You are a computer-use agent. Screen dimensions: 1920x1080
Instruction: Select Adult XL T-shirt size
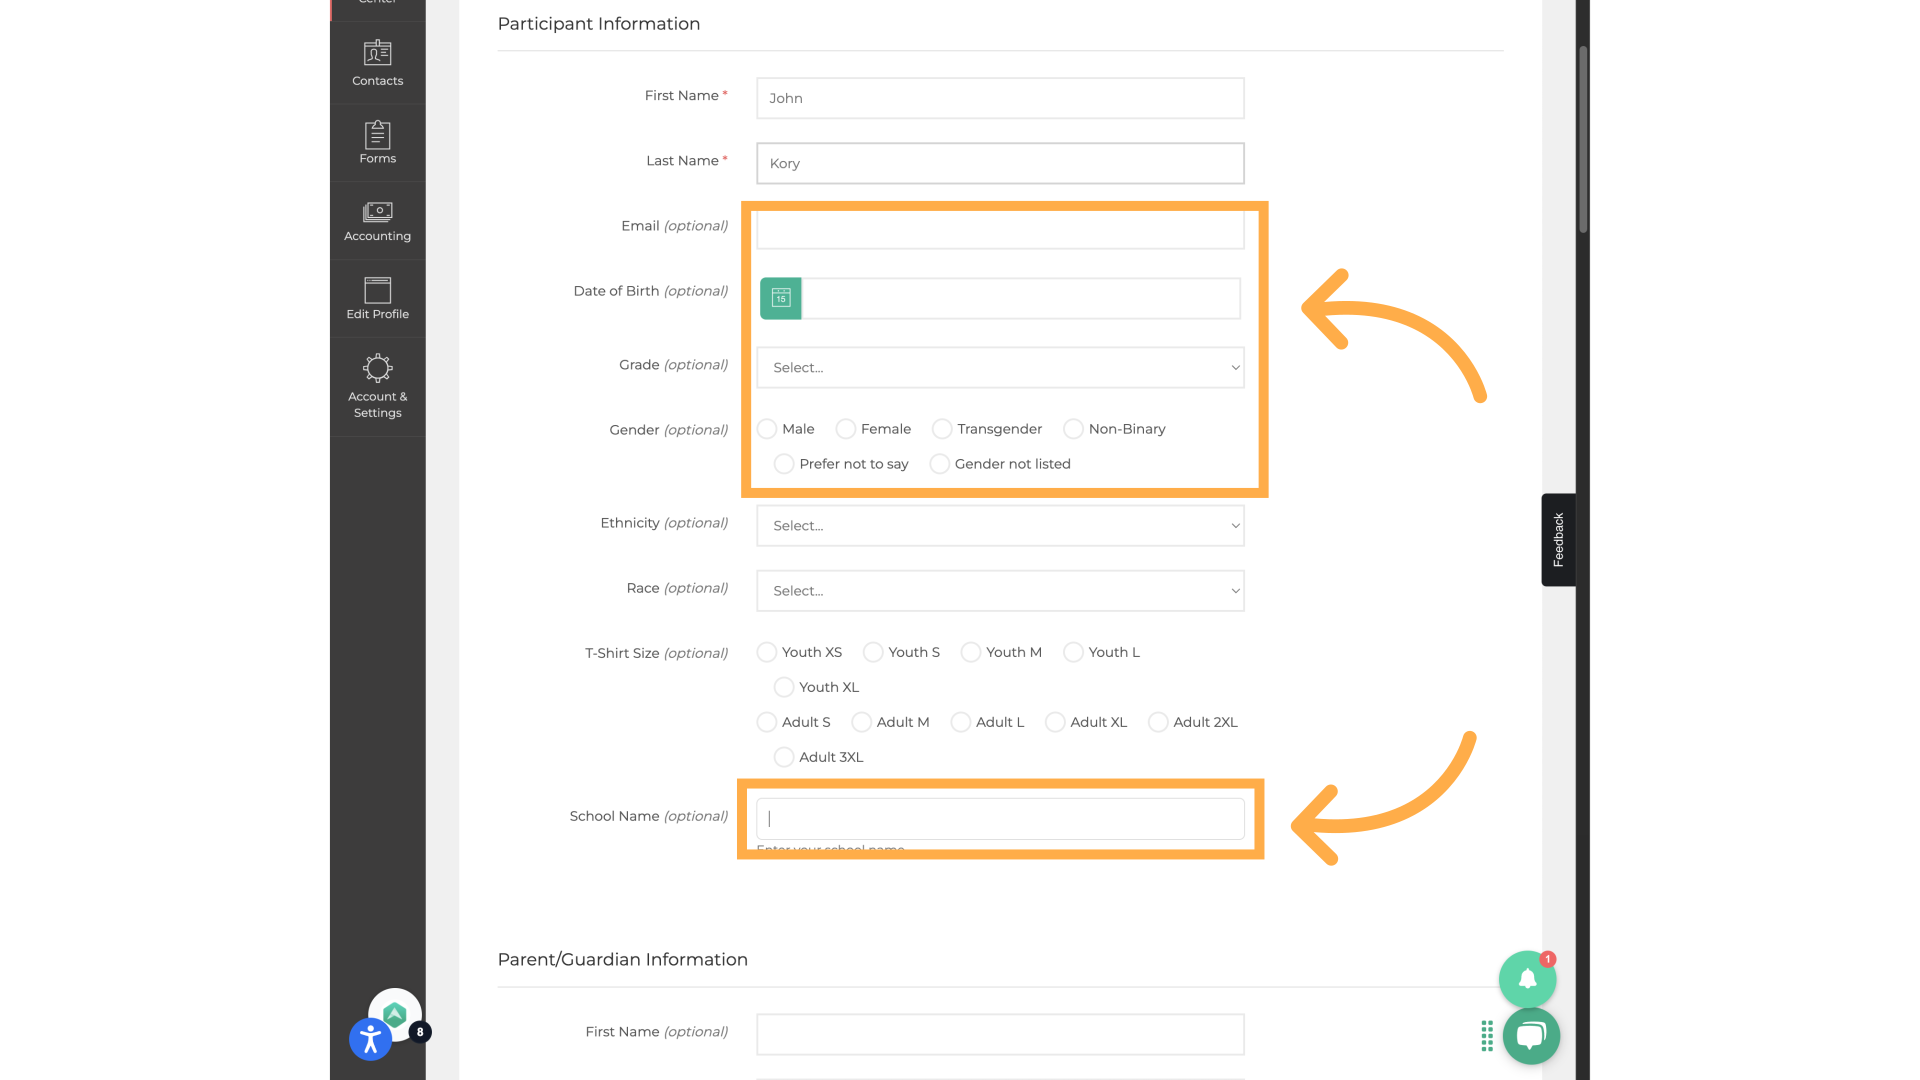pyautogui.click(x=1055, y=722)
